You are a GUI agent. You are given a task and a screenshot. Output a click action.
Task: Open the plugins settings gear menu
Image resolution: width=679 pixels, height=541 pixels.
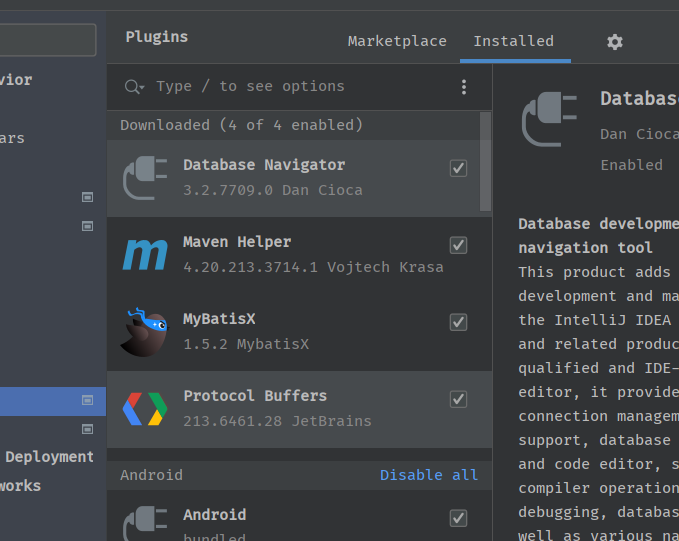click(x=614, y=42)
